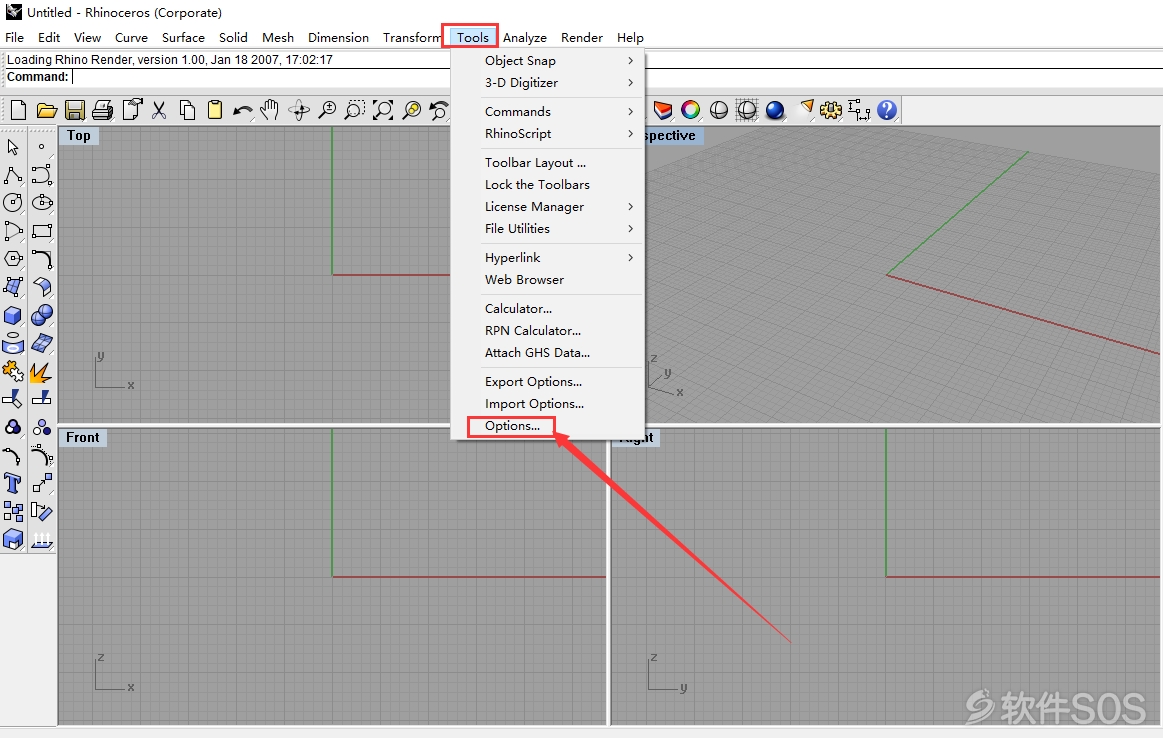Screen dimensions: 1163x738
Task: Click the Boolean spheres icon
Action: point(42,315)
